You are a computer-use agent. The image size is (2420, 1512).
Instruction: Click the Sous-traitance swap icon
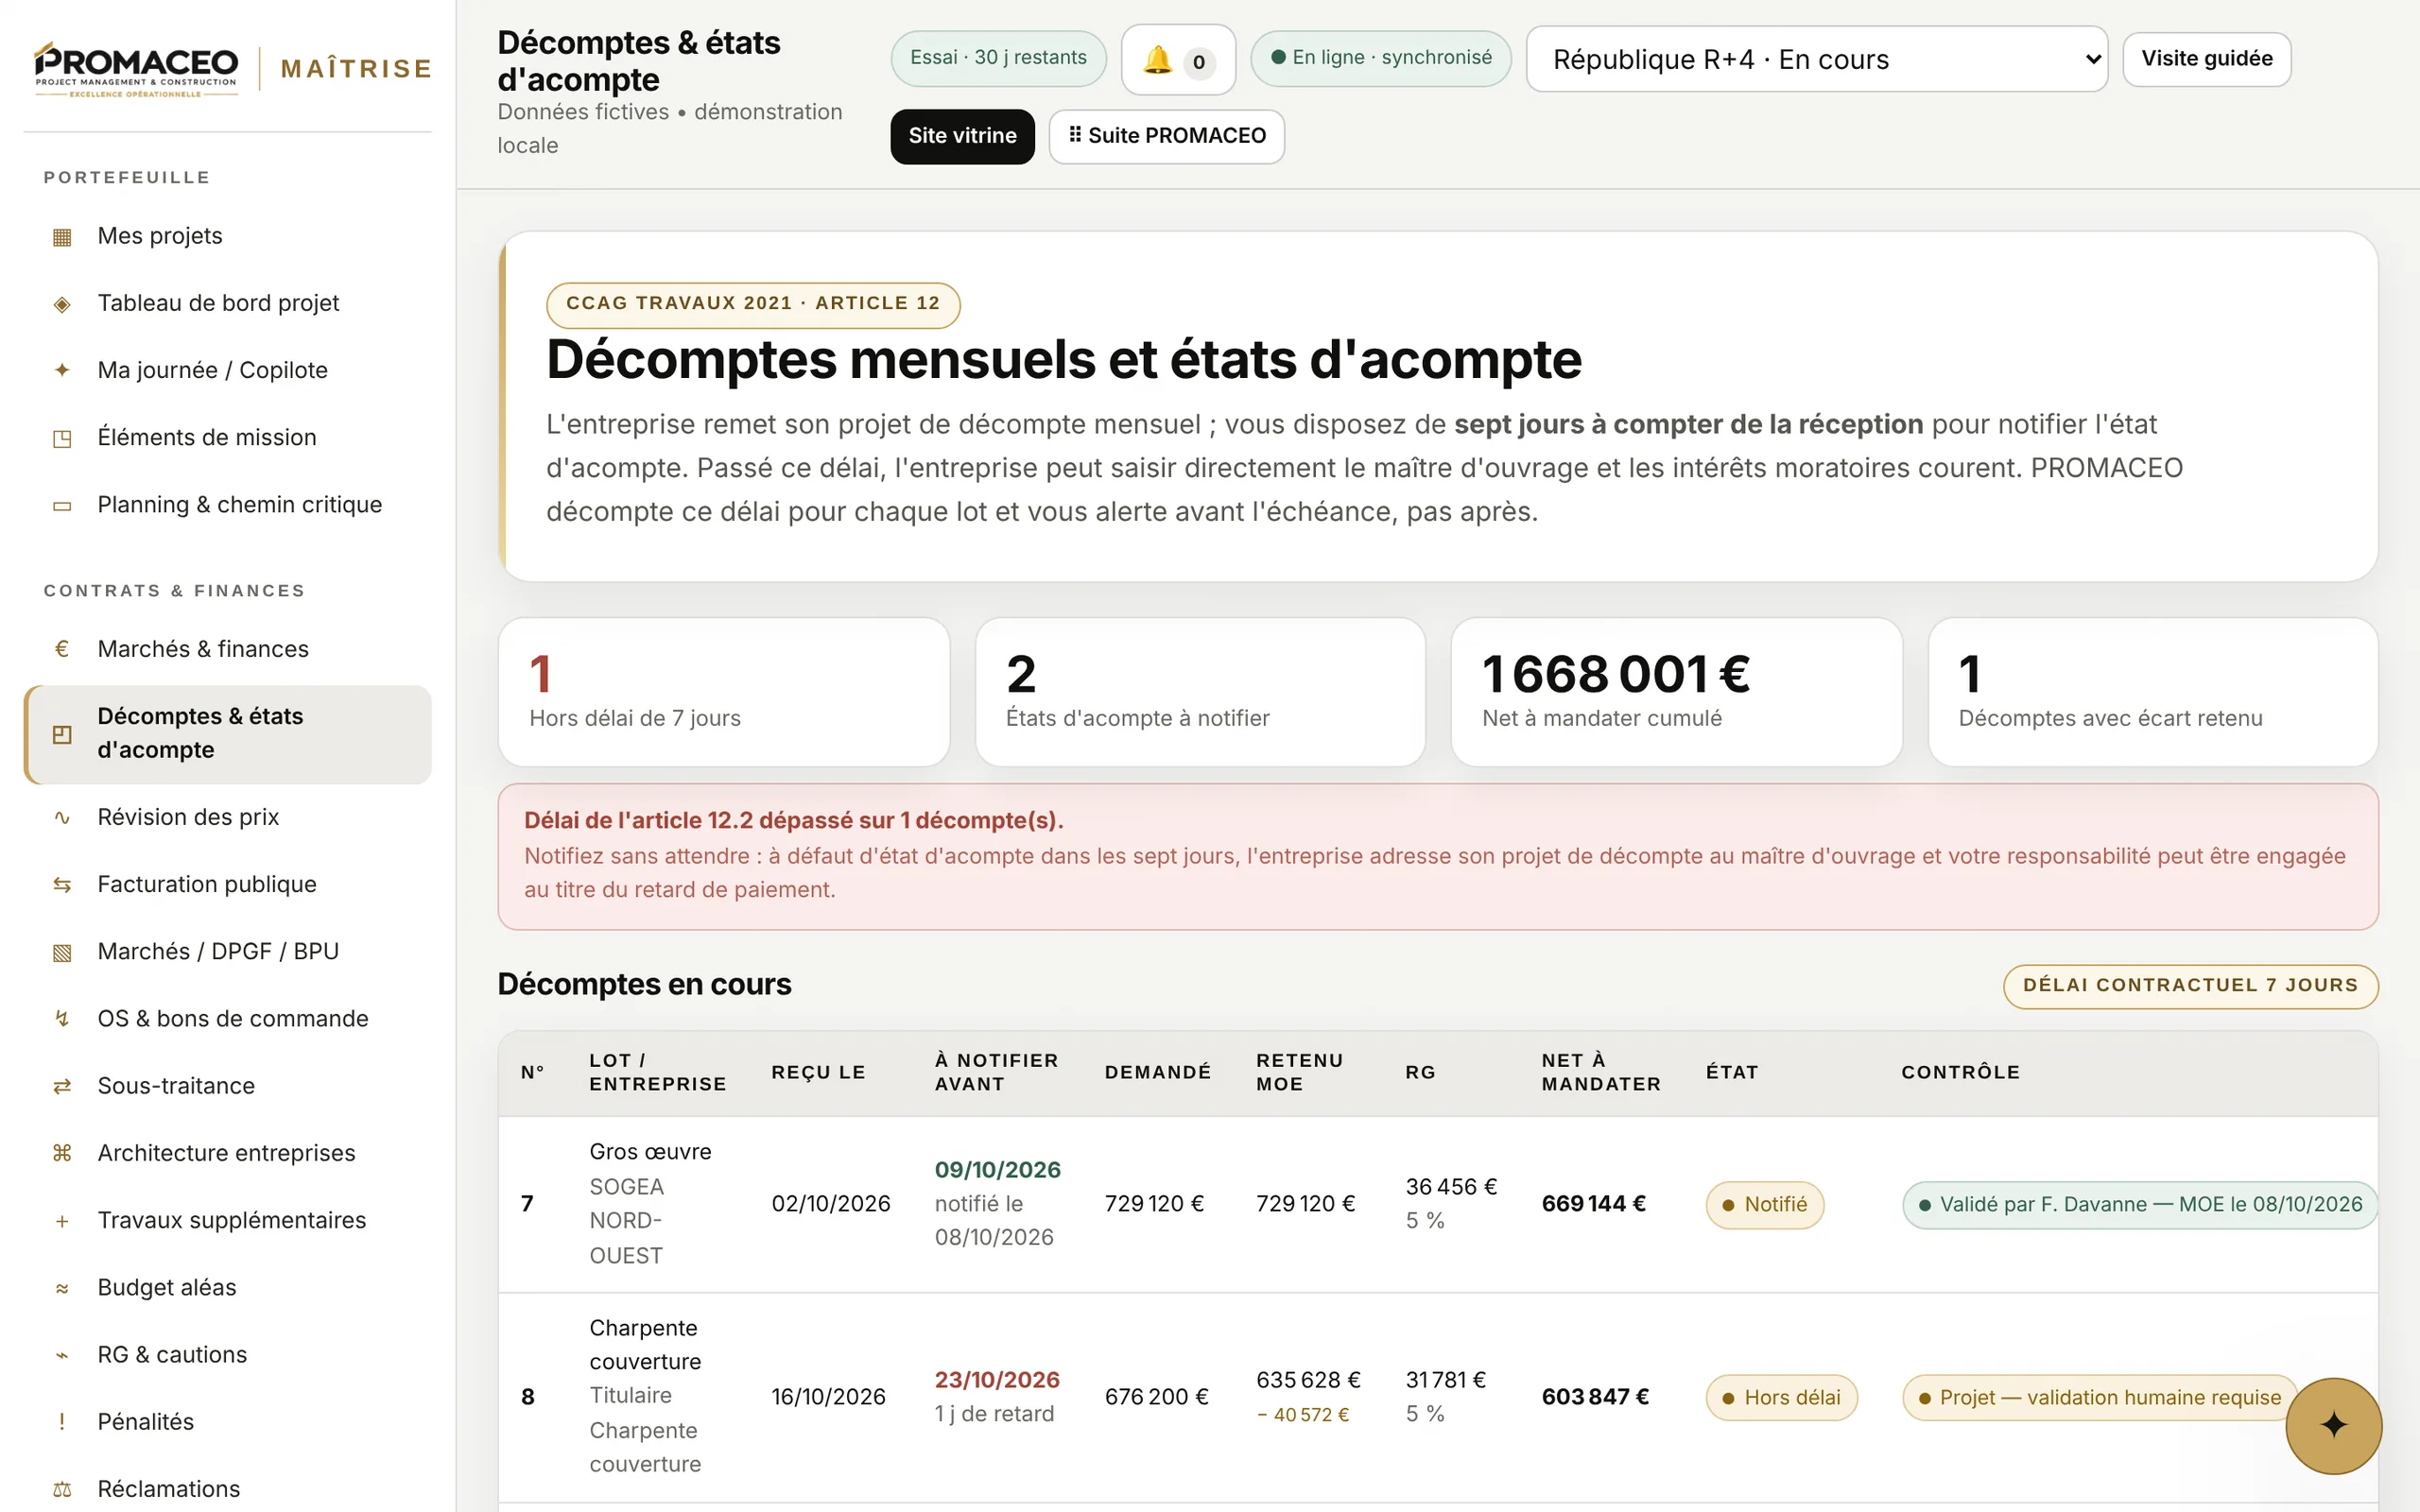[62, 1086]
